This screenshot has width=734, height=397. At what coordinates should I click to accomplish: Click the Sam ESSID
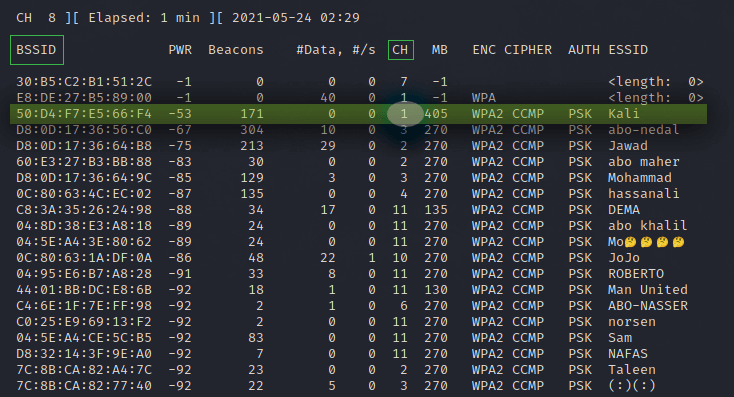[620, 338]
